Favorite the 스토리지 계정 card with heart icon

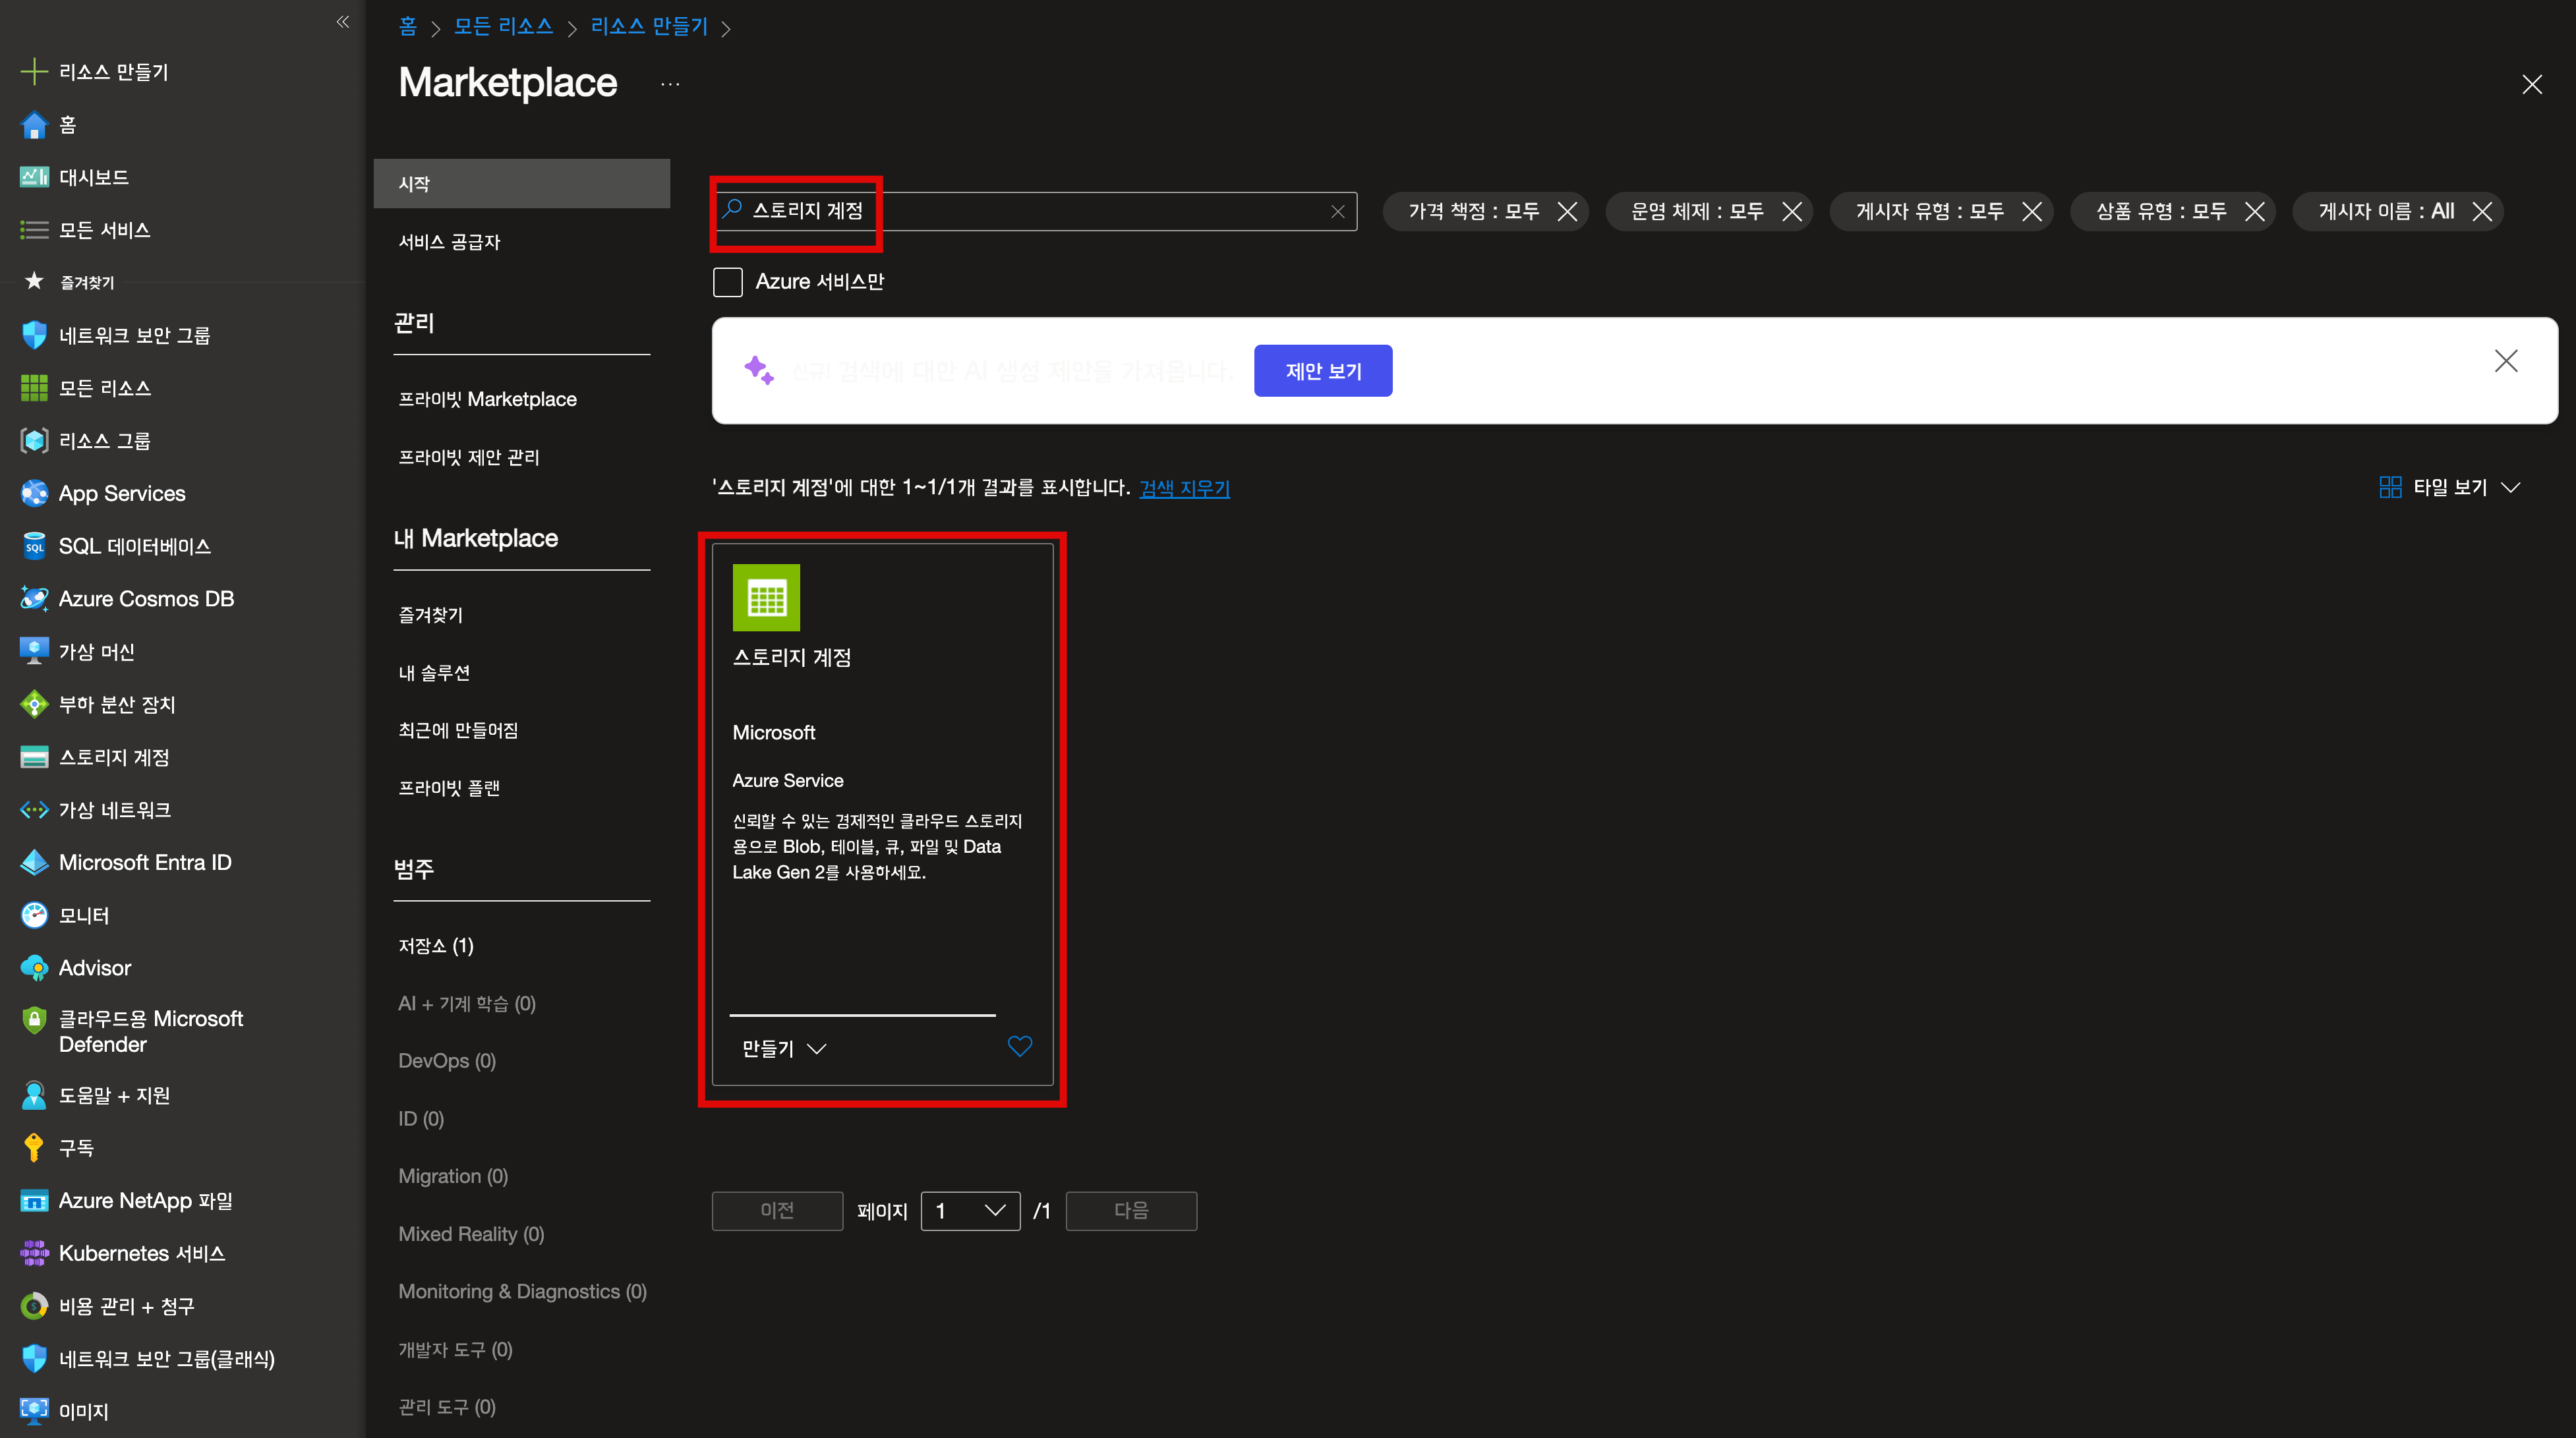pos(1019,1047)
